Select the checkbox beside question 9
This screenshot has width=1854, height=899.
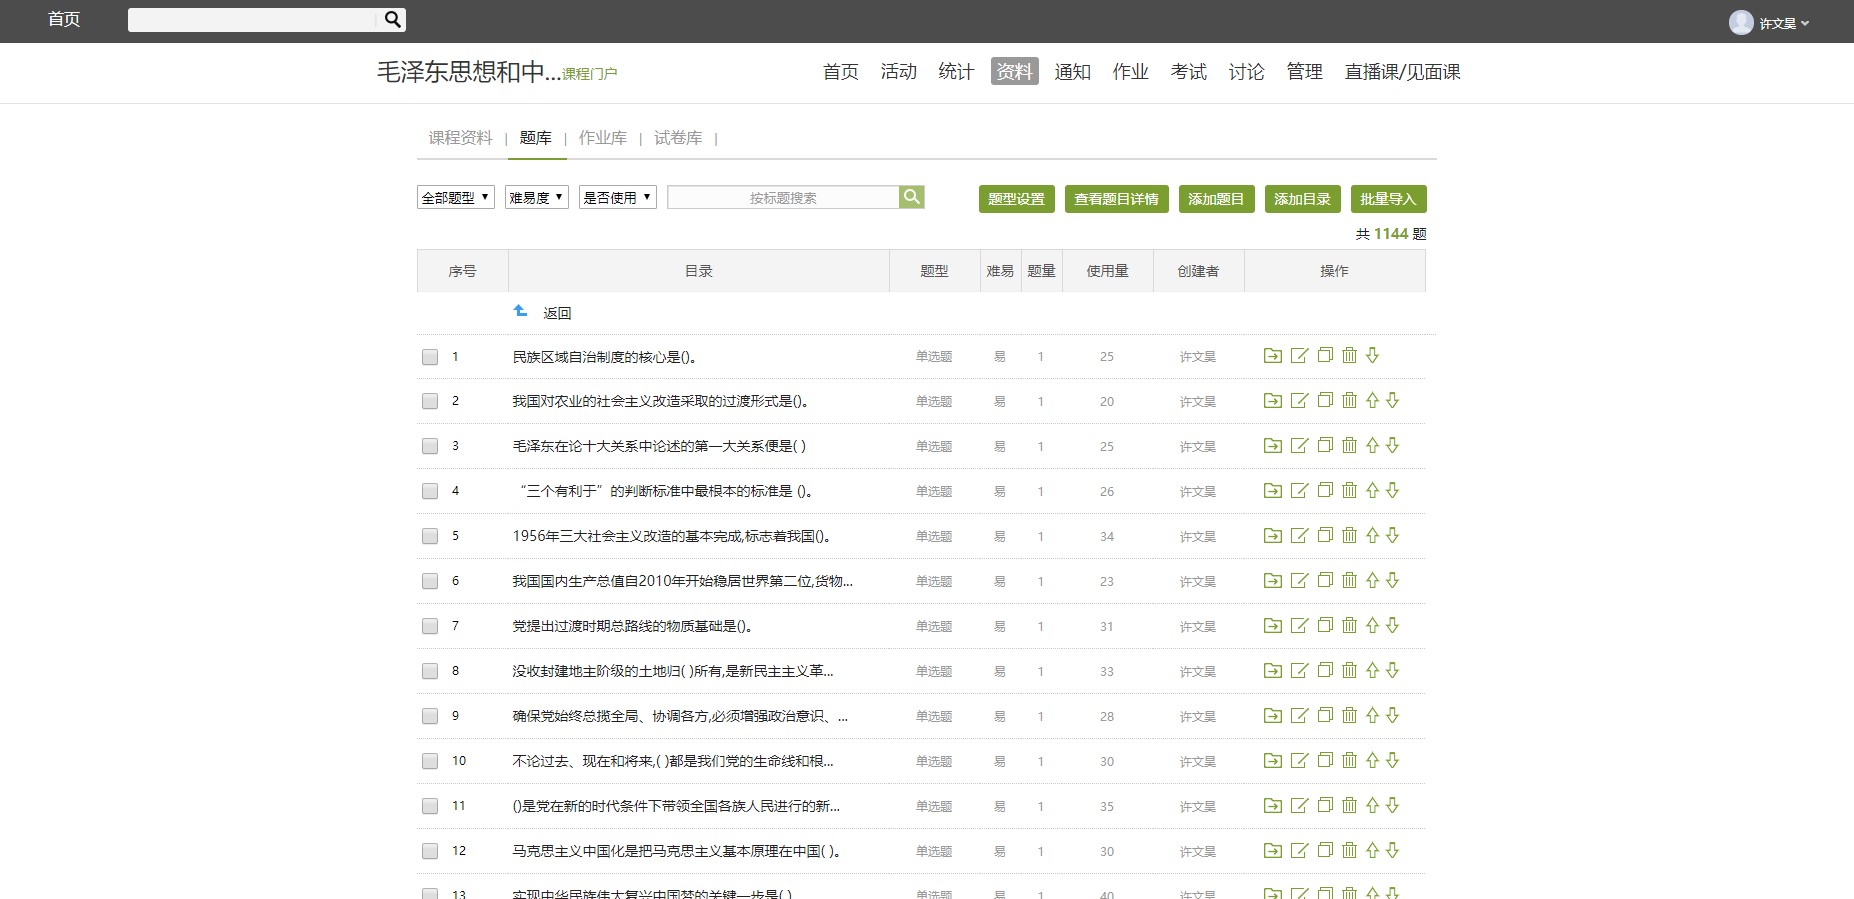[x=430, y=716]
